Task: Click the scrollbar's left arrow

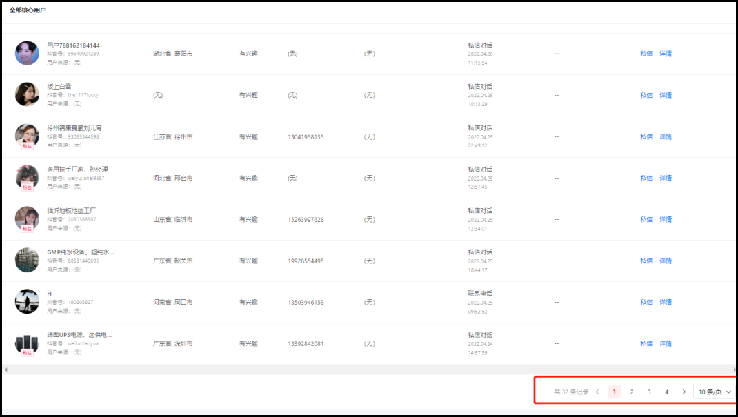Action: 6,369
